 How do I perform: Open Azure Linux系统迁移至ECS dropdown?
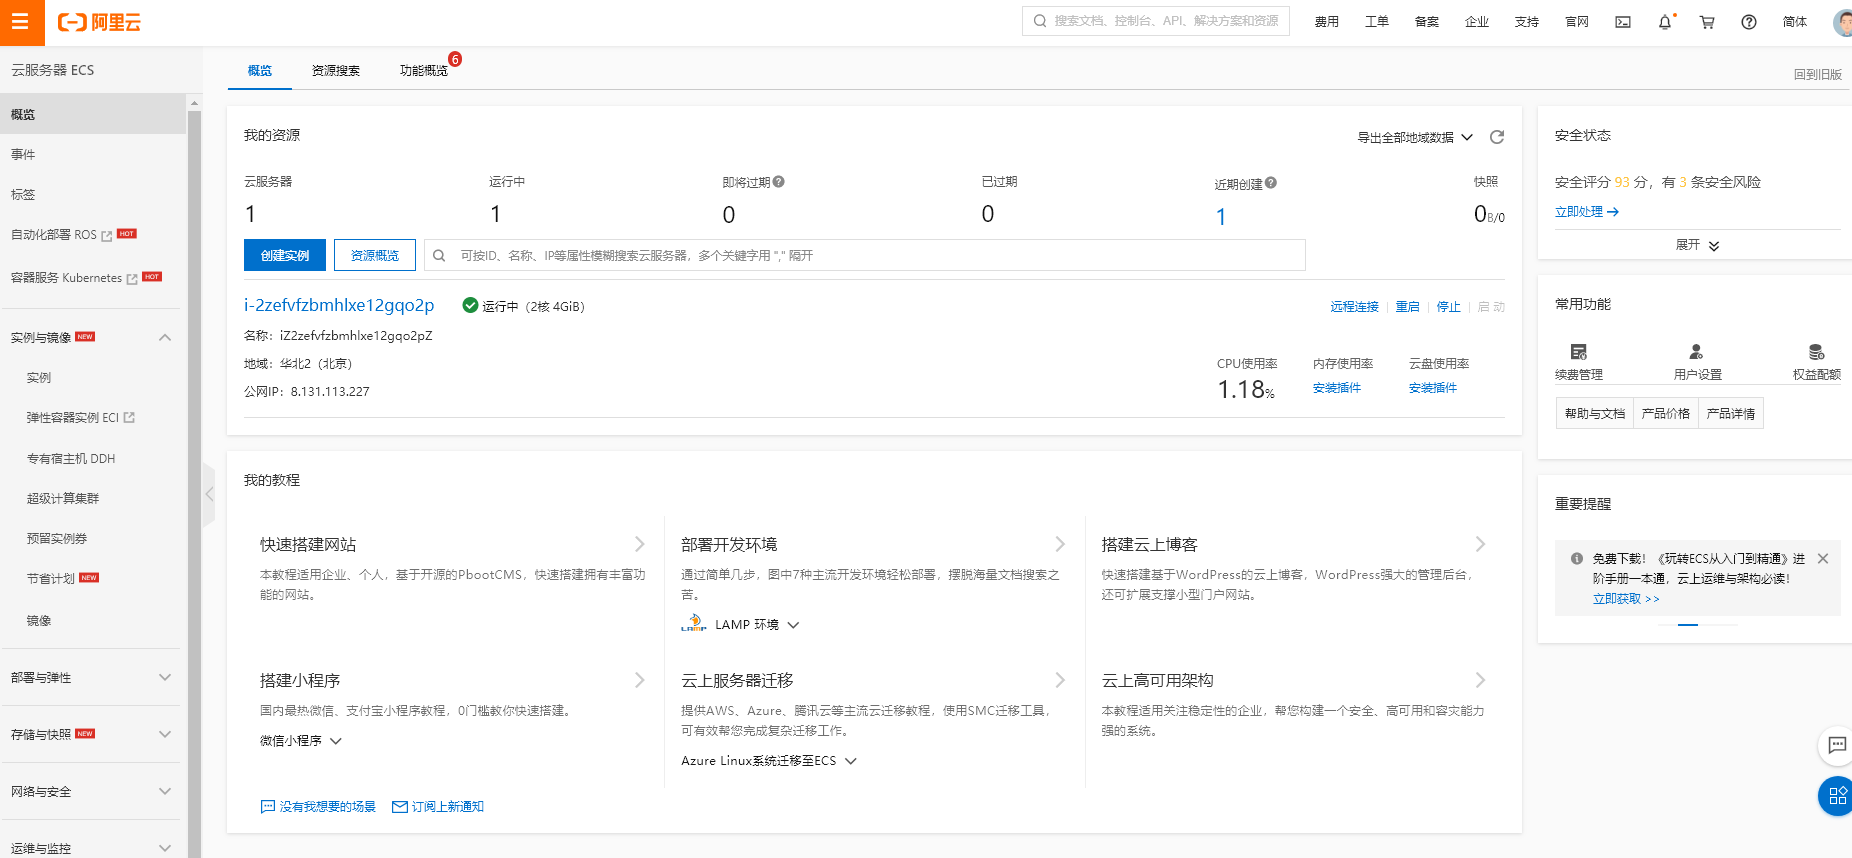(x=769, y=761)
